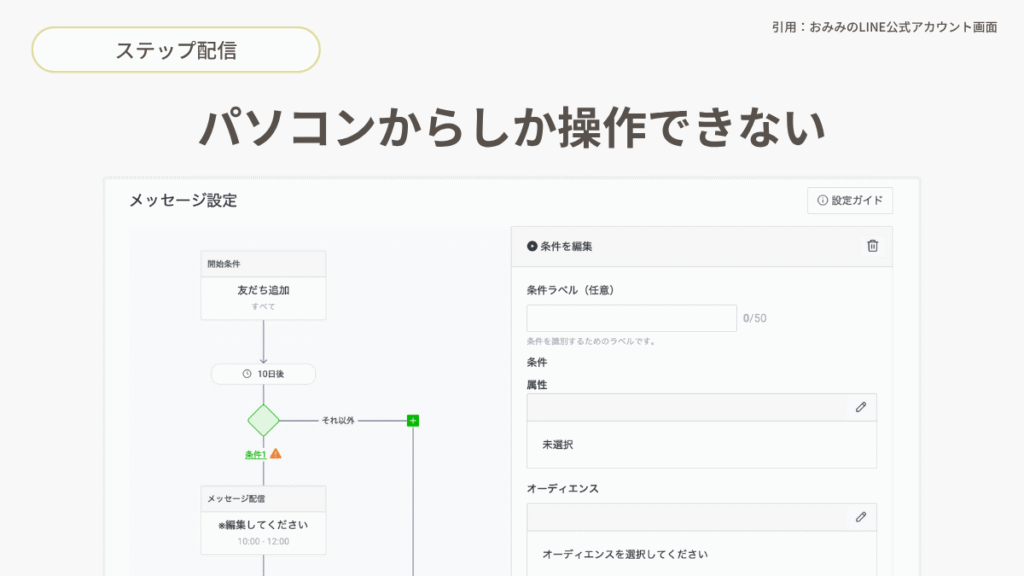Image resolution: width=1024 pixels, height=576 pixels.
Task: Click the それ以外 branch label
Action: coord(337,421)
